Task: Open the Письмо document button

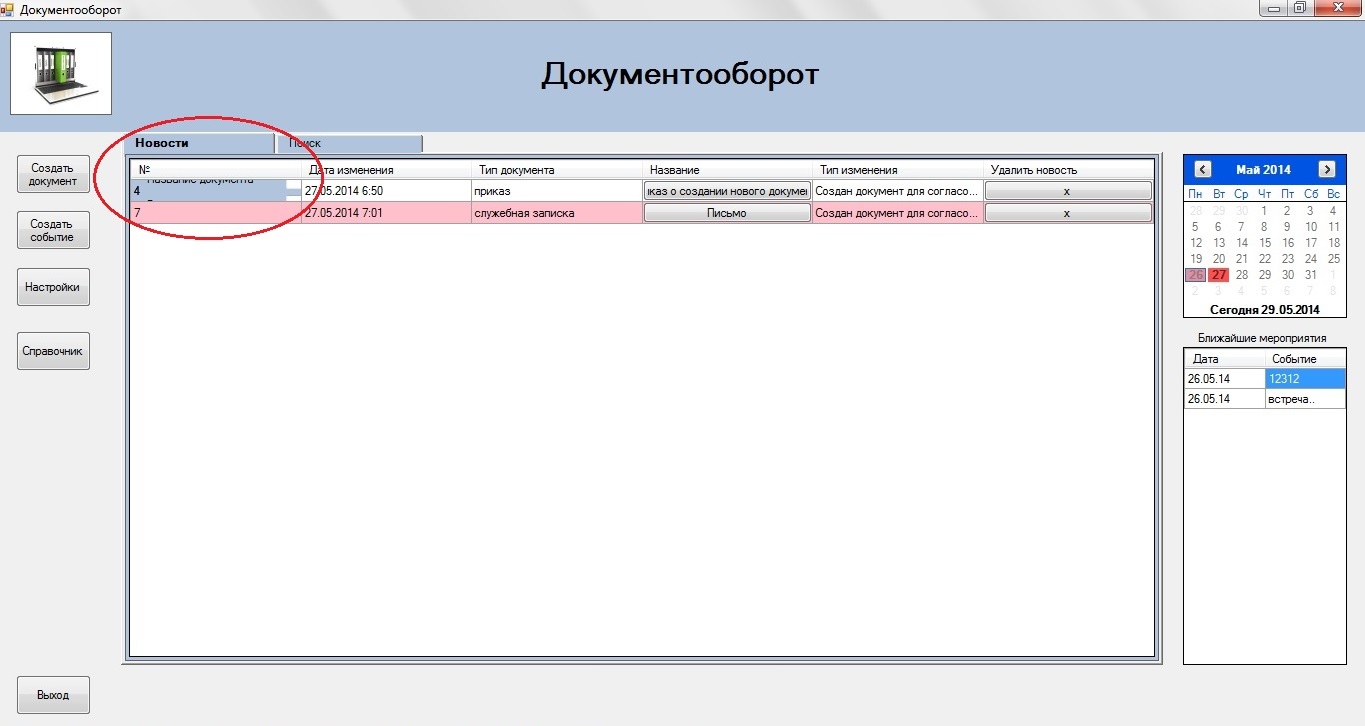Action: (x=727, y=213)
